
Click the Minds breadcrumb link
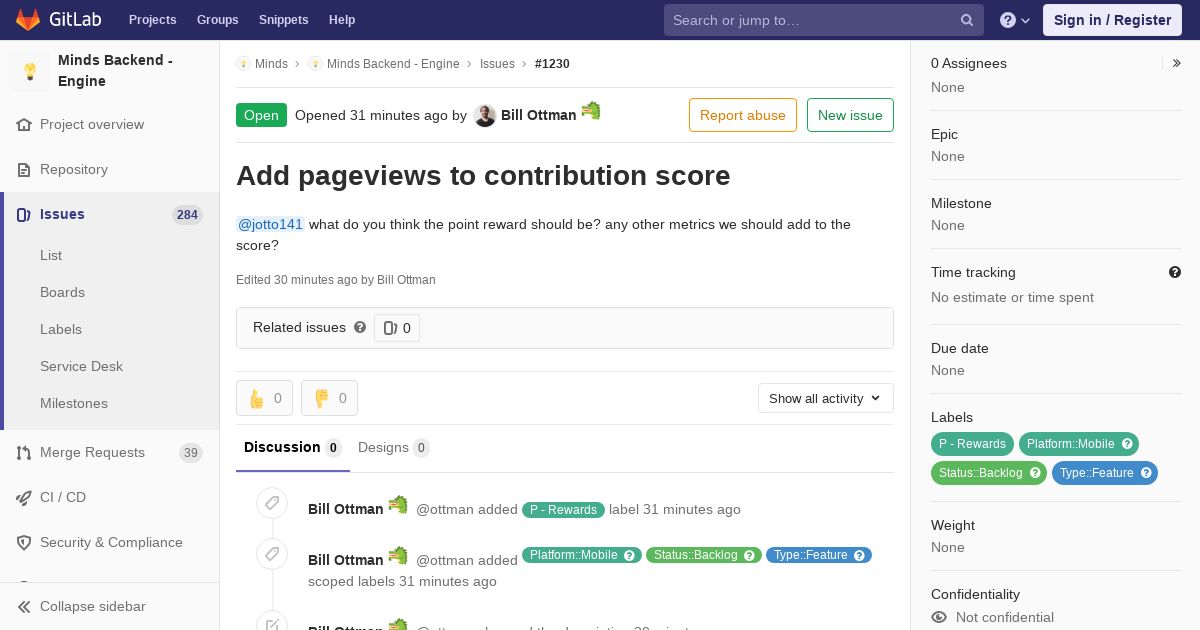[271, 64]
